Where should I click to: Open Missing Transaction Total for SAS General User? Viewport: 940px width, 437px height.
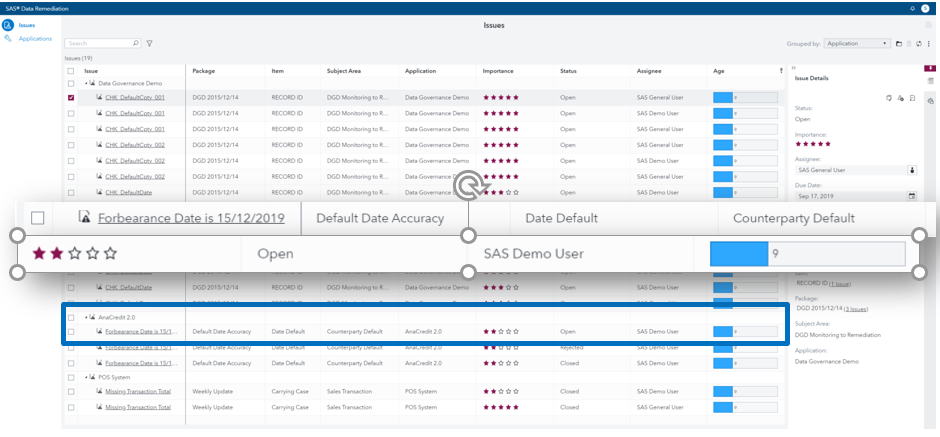(x=138, y=407)
